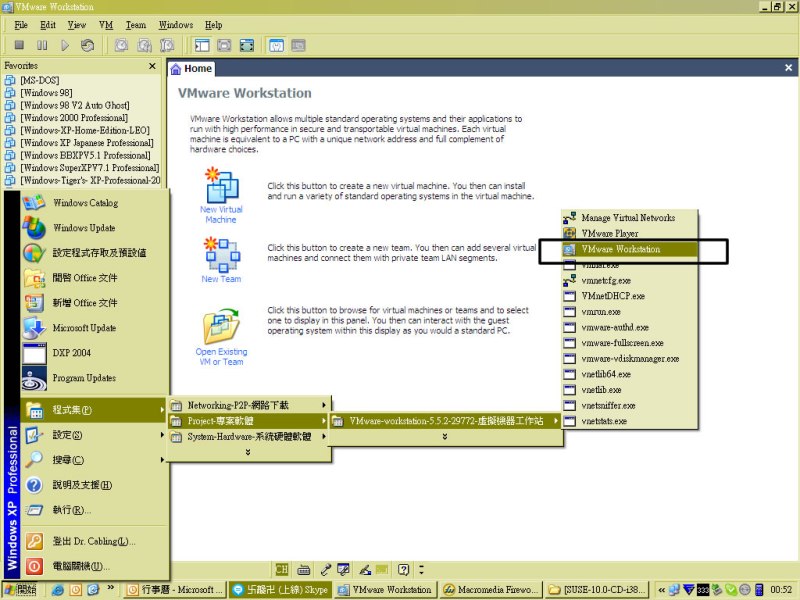Image resolution: width=800 pixels, height=600 pixels.
Task: Click the Take Snapshot toolbar icon
Action: 121,45
